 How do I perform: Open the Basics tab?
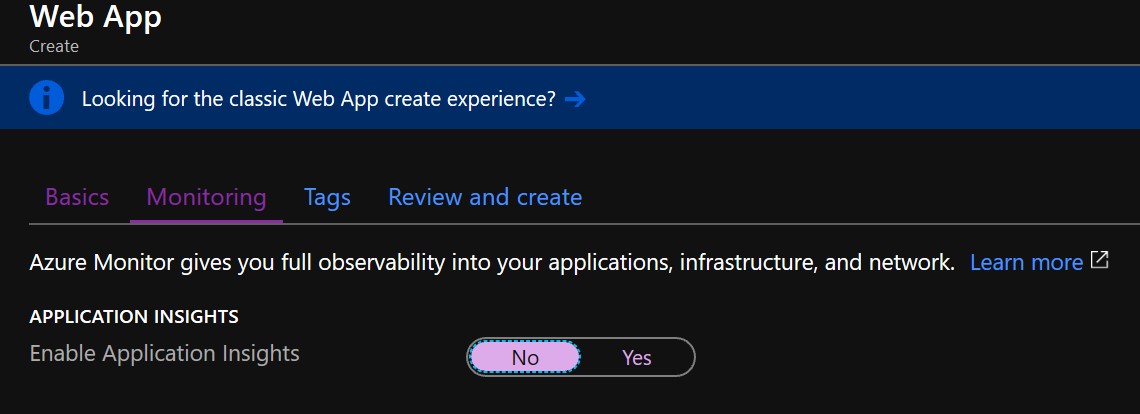pyautogui.click(x=77, y=197)
